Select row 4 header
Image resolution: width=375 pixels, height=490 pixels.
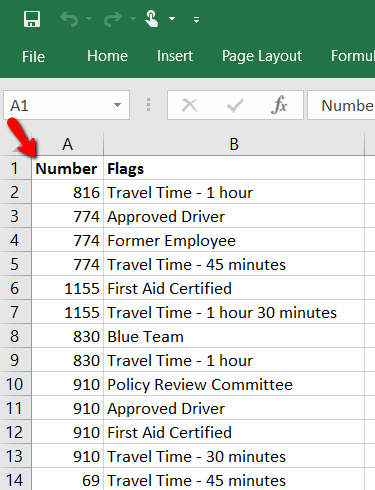16,240
